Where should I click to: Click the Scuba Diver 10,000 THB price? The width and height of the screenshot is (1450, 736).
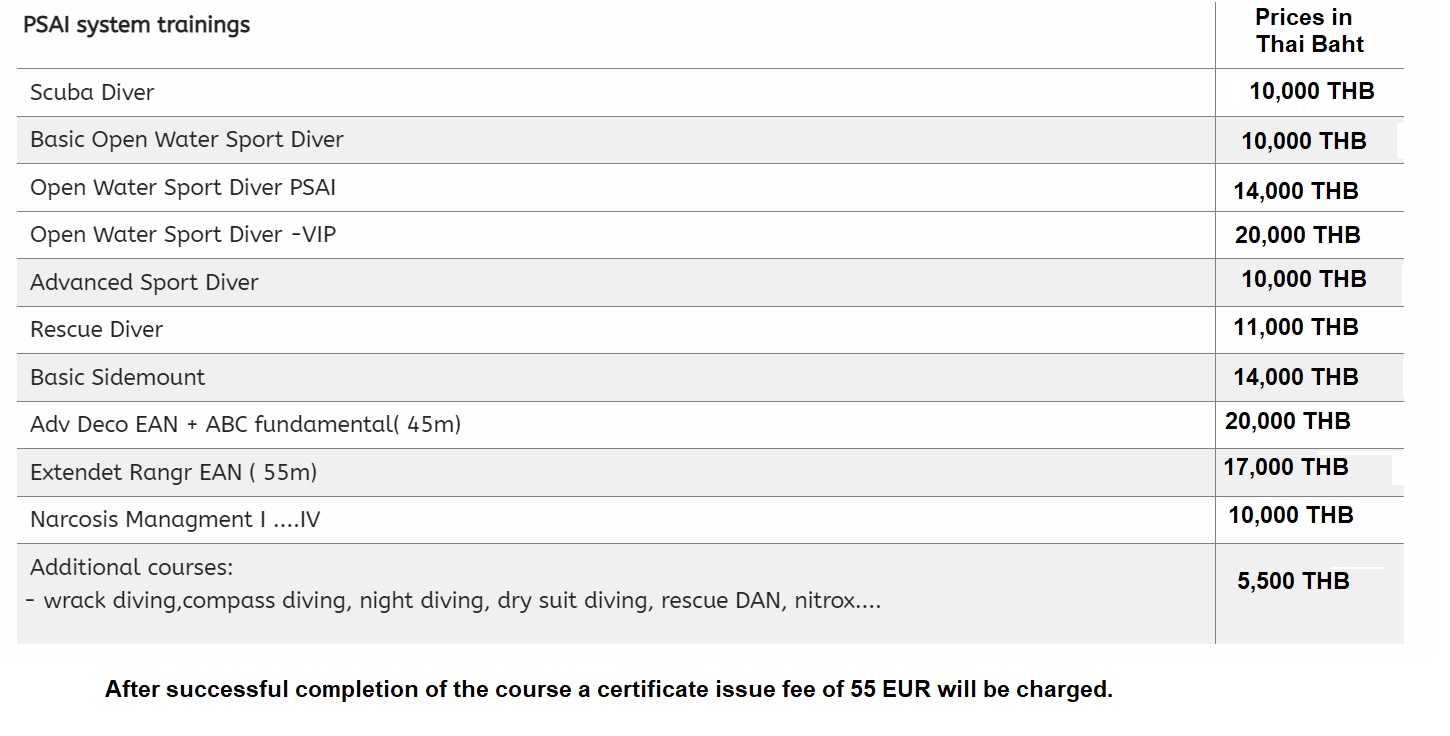pos(1312,92)
